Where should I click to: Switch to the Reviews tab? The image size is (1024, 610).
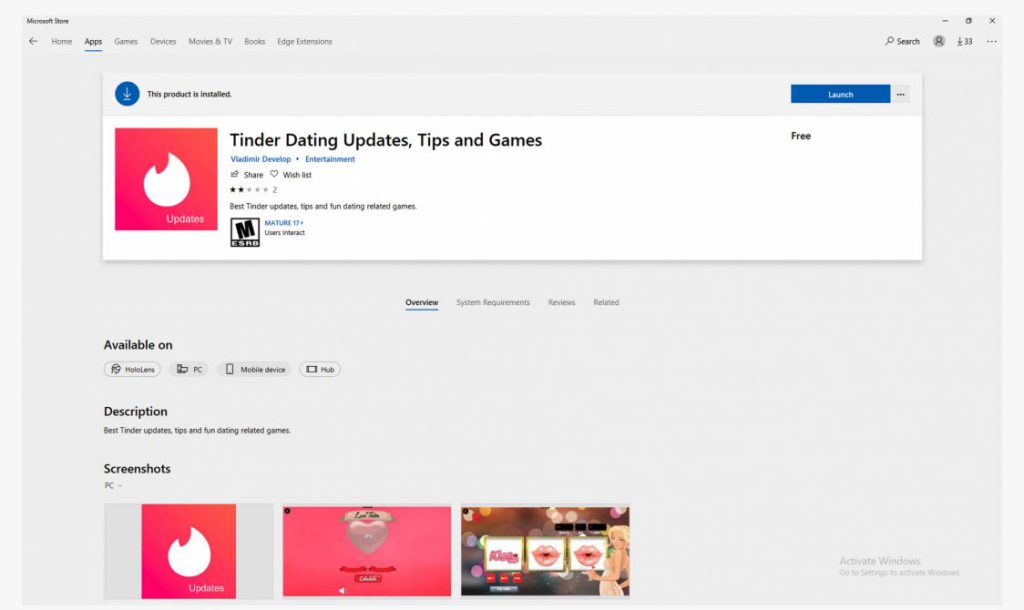(562, 302)
